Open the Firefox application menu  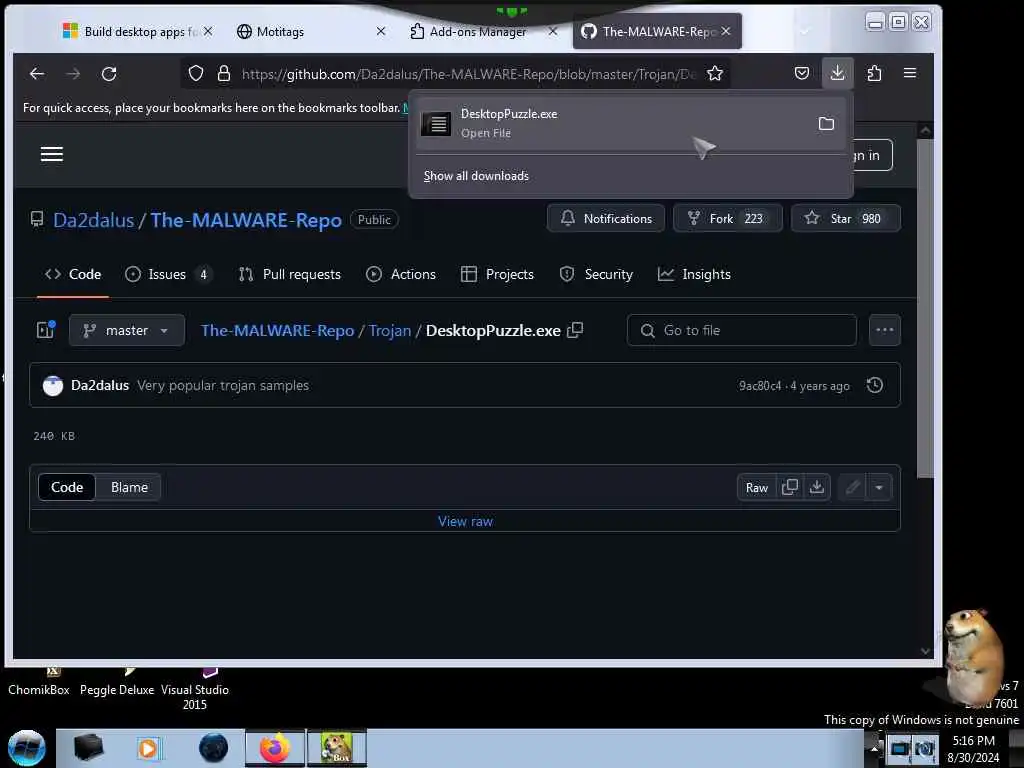click(x=910, y=73)
